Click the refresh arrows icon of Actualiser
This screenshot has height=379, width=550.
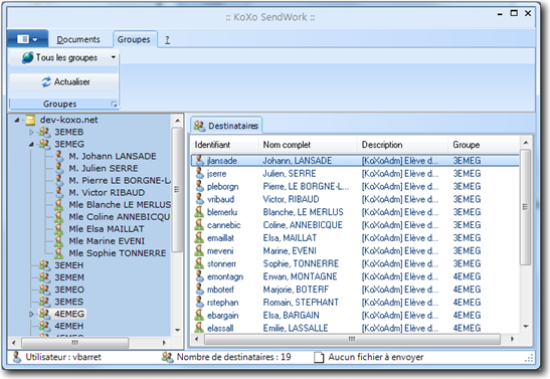tap(46, 82)
